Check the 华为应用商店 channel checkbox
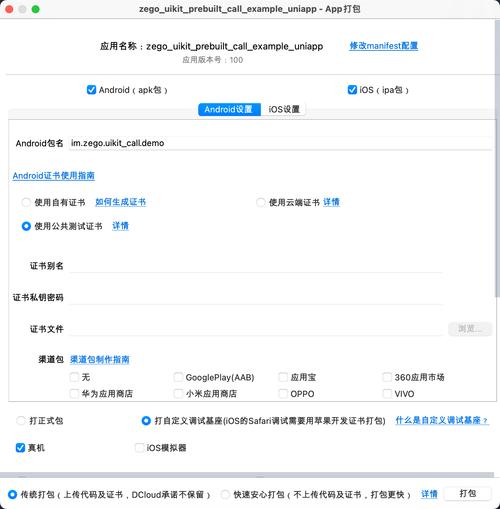The width and height of the screenshot is (500, 509). (74, 394)
